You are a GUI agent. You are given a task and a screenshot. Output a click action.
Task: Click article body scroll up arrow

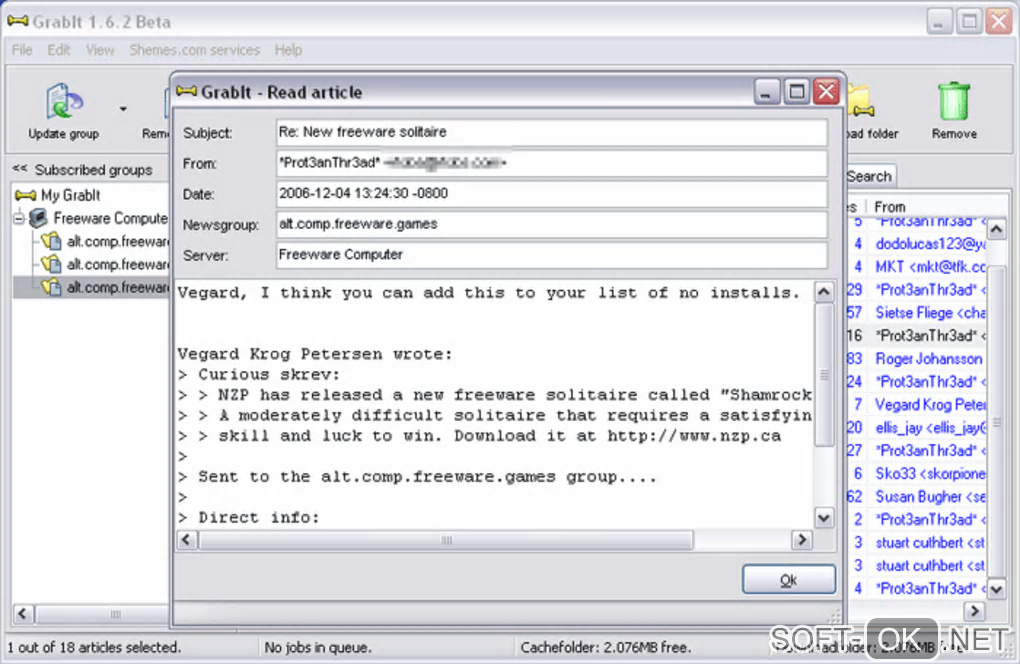pos(824,292)
